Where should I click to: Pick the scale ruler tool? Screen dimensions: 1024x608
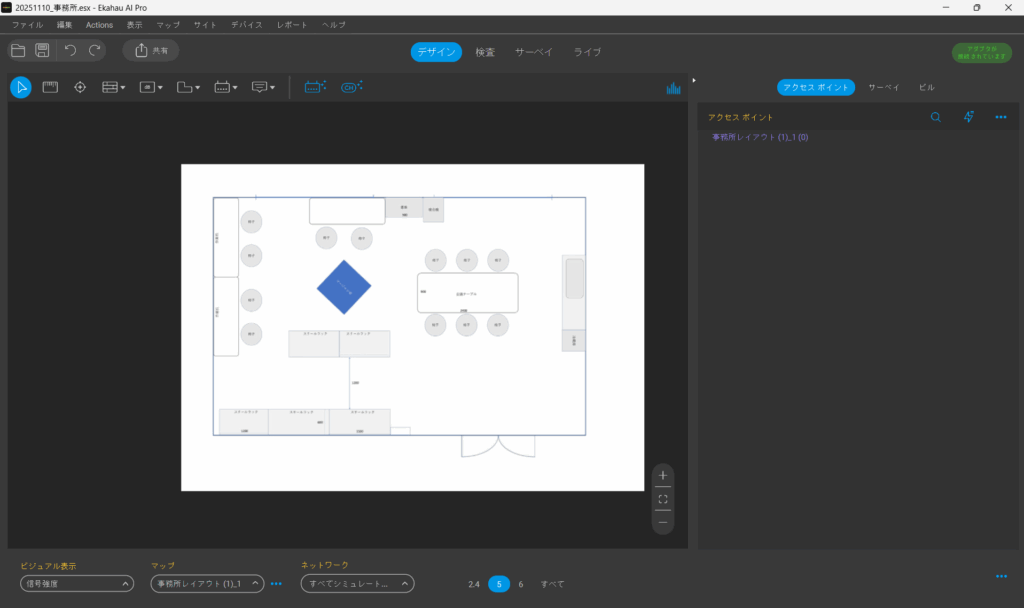click(50, 87)
